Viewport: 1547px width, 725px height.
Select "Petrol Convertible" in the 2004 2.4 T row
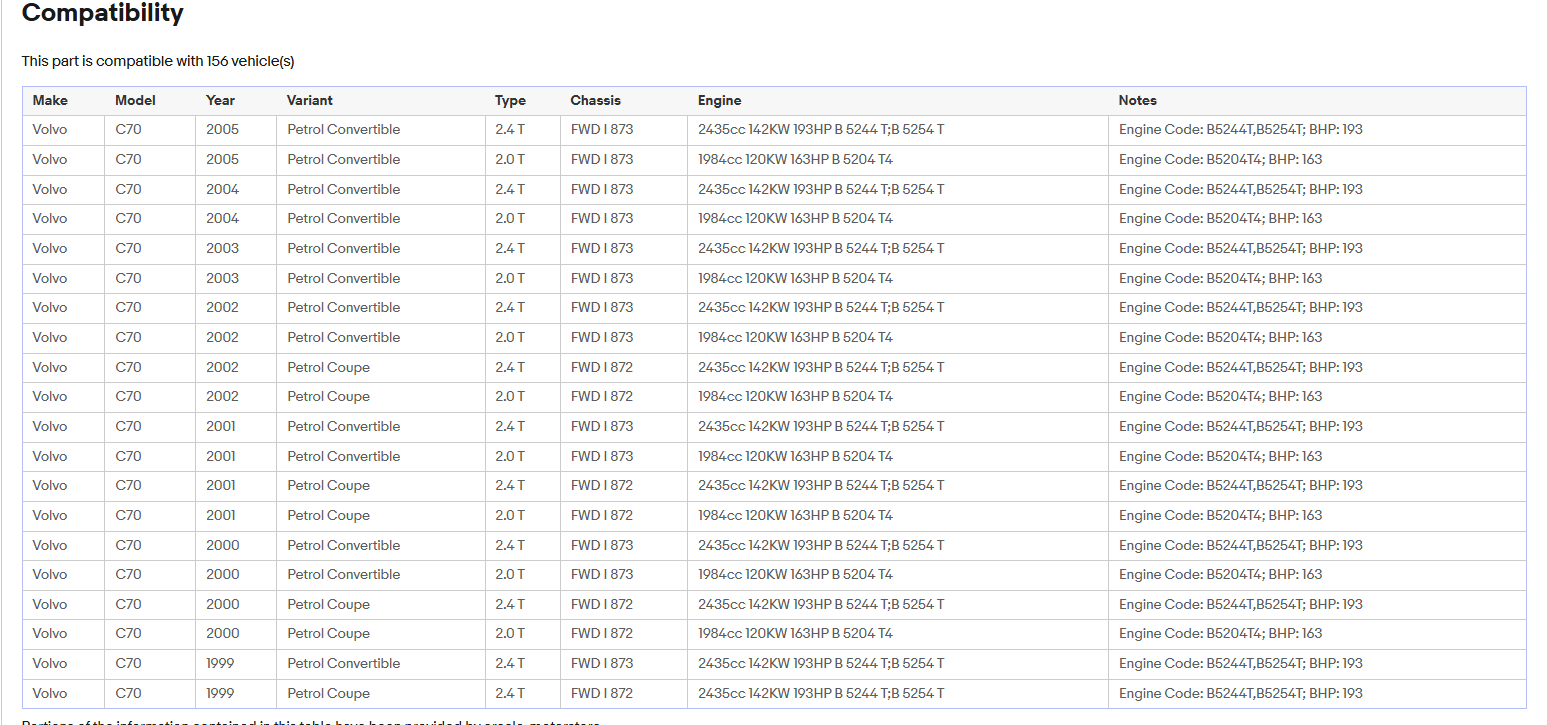(343, 189)
